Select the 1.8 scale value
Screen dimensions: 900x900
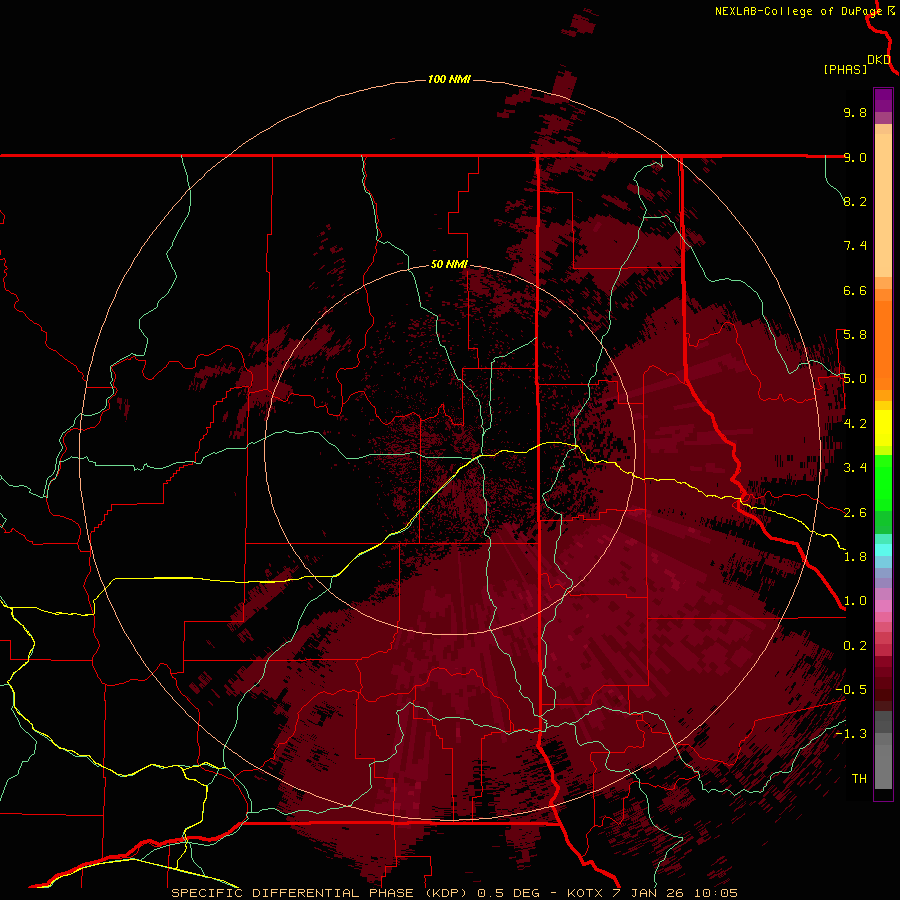(855, 557)
